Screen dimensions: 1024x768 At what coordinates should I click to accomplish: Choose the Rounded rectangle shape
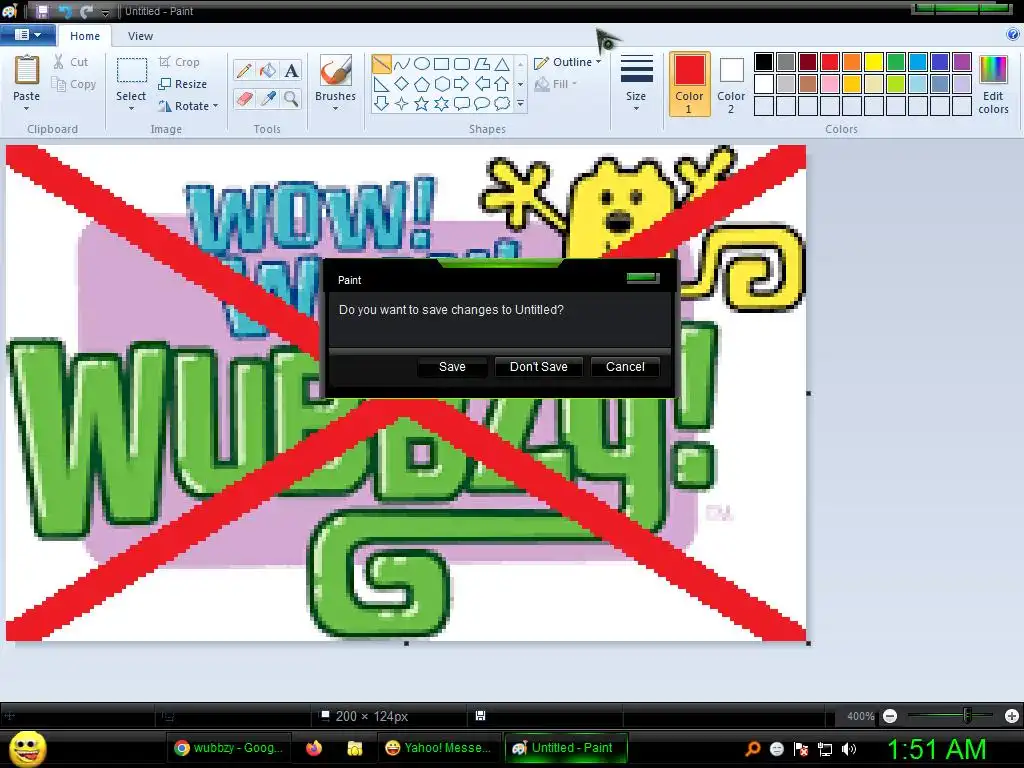click(462, 64)
